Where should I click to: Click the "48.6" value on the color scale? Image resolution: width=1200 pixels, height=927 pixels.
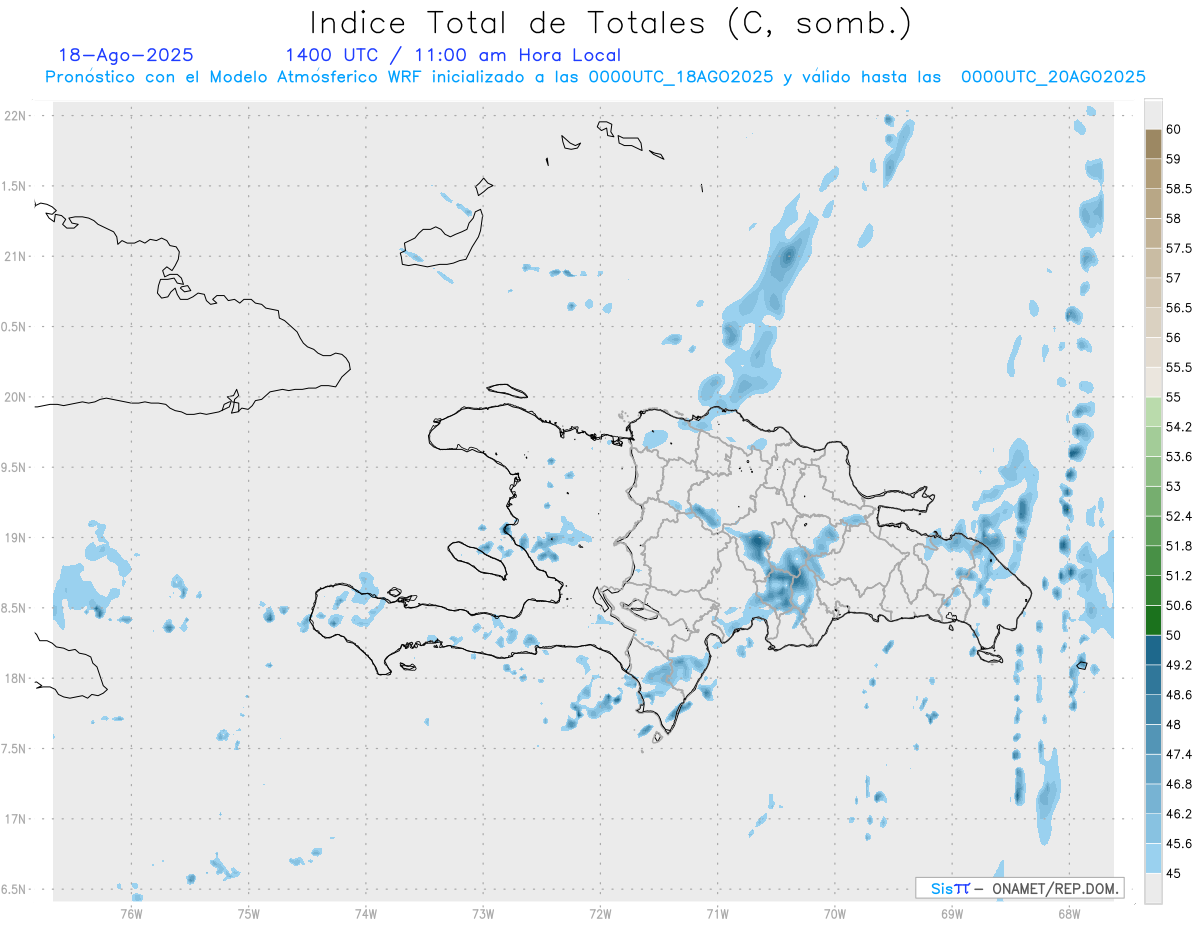[x=1179, y=695]
